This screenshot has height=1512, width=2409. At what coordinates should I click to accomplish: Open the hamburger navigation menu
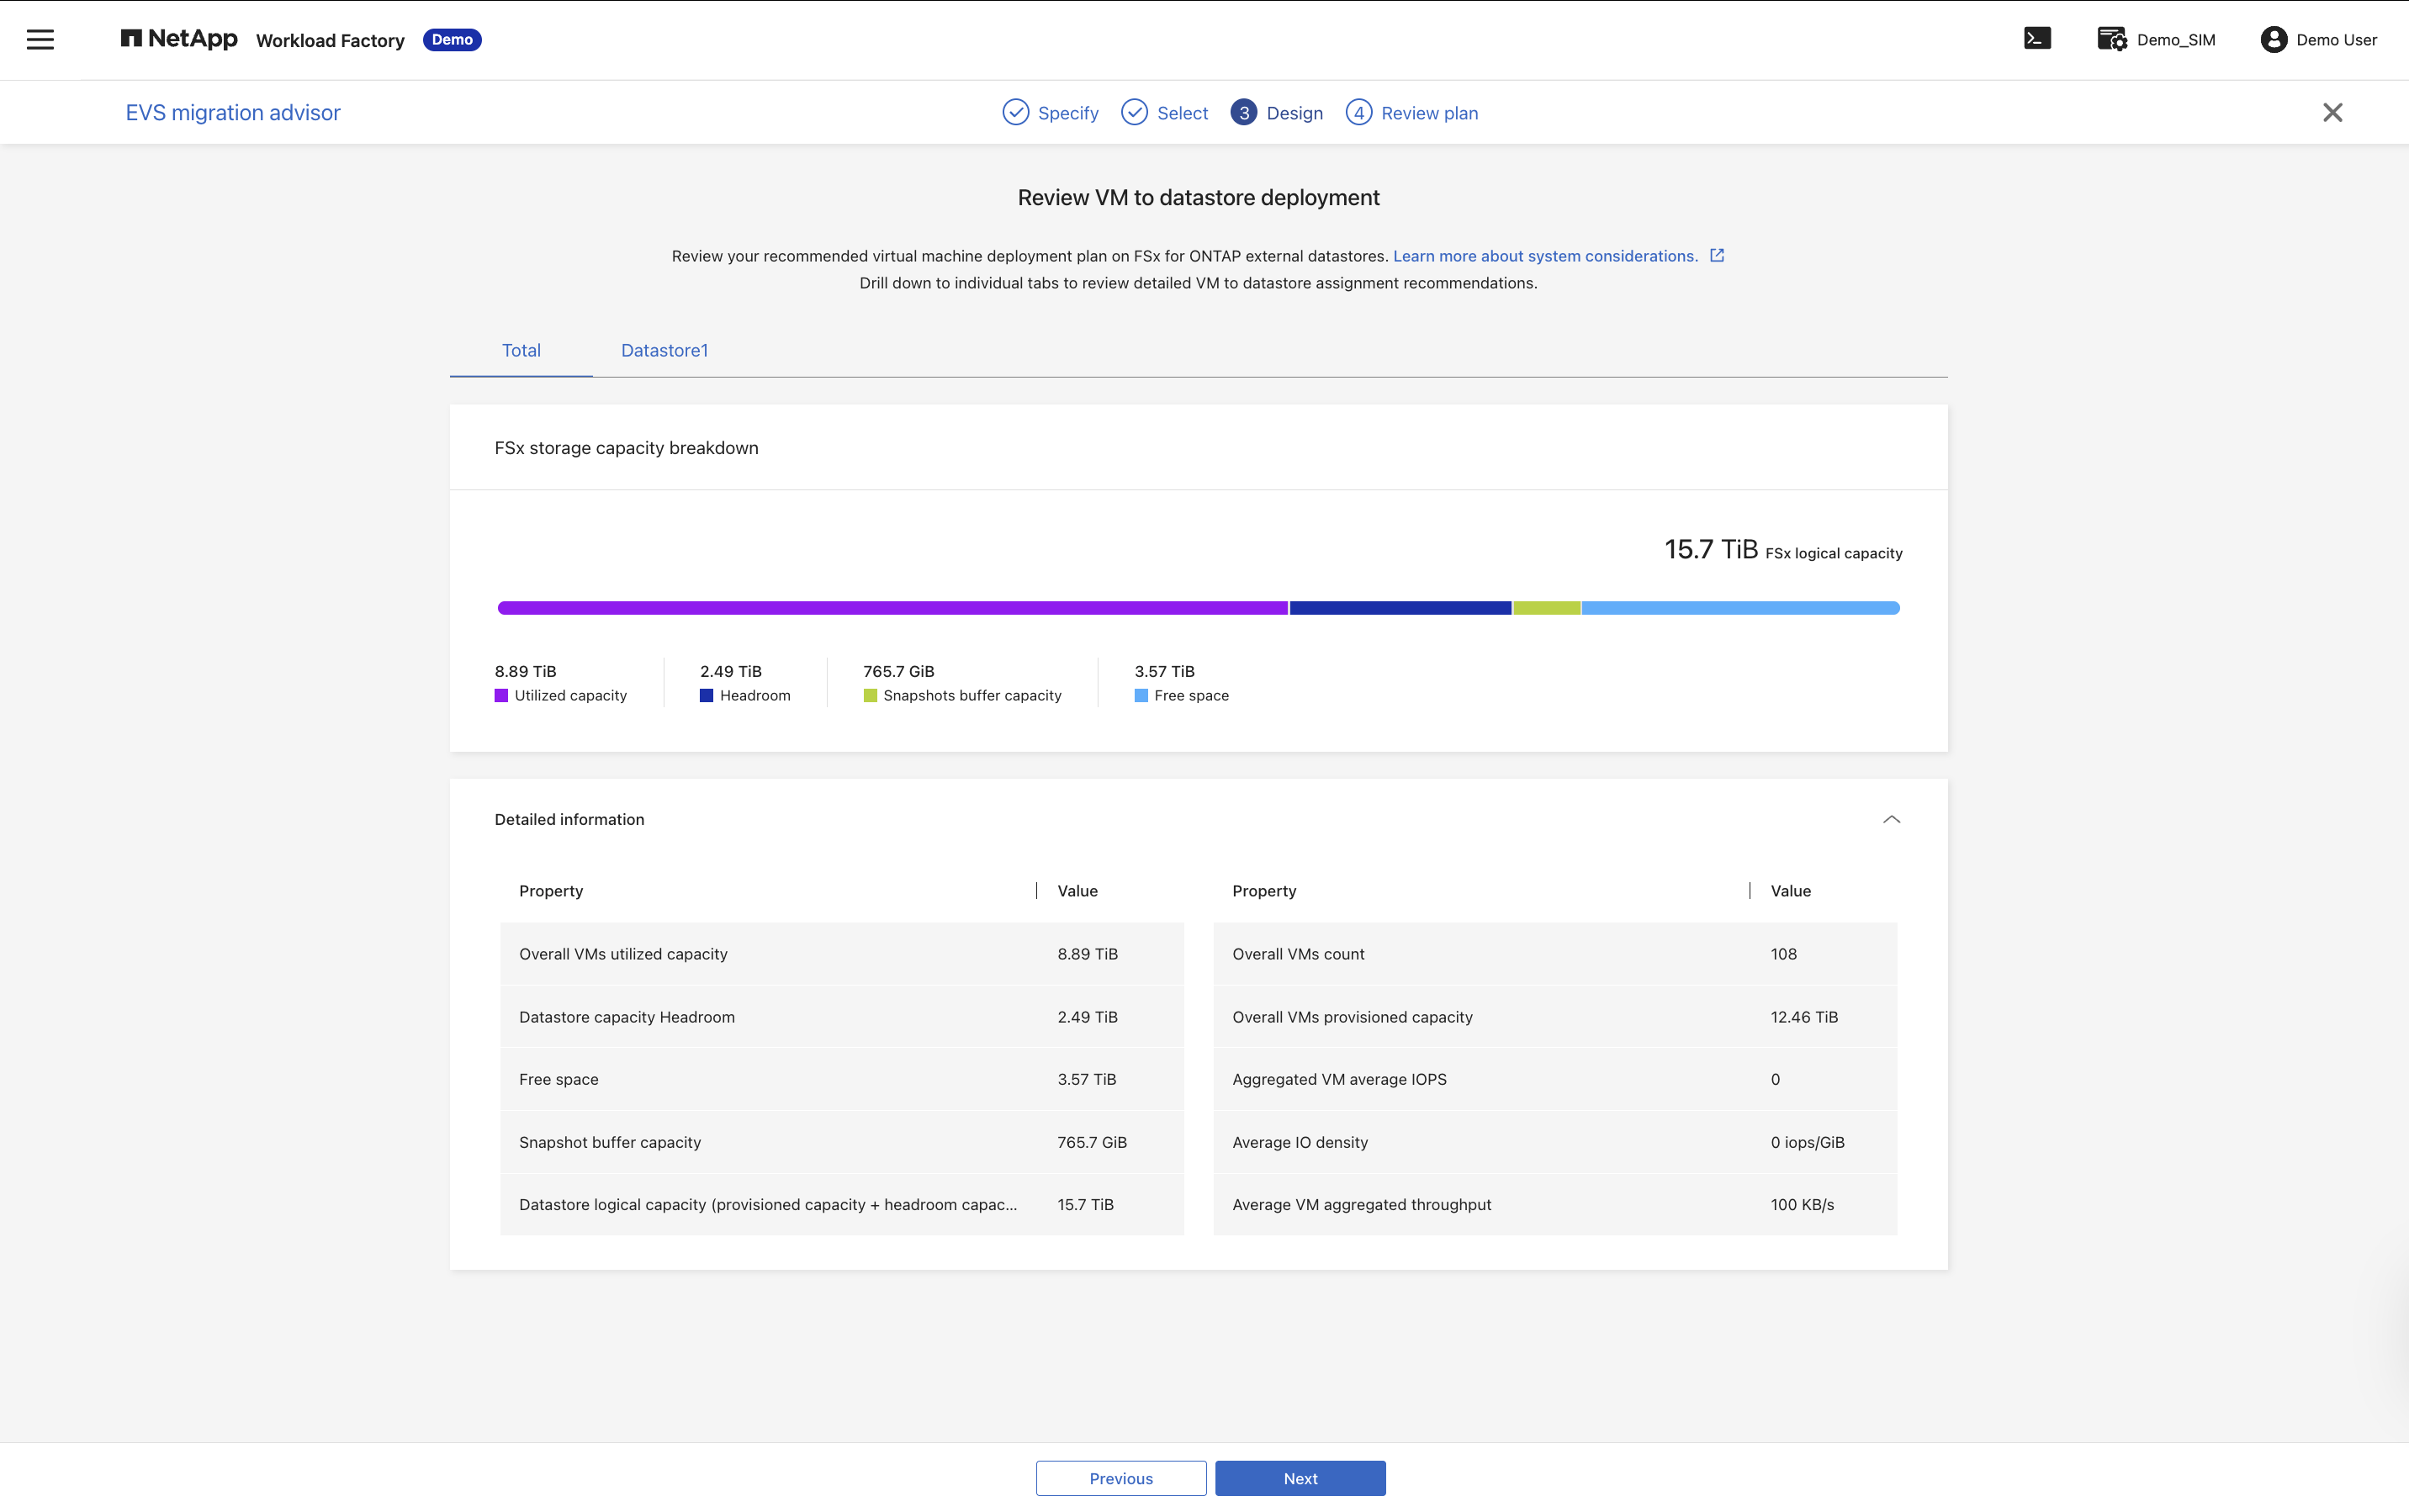(40, 40)
